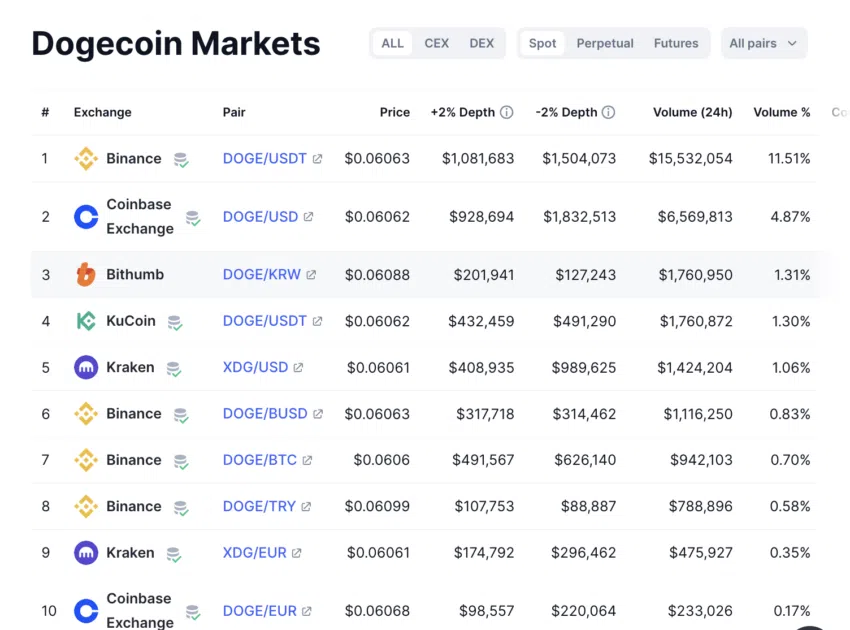Switch to Perpetual market type
The height and width of the screenshot is (630, 850).
click(605, 43)
